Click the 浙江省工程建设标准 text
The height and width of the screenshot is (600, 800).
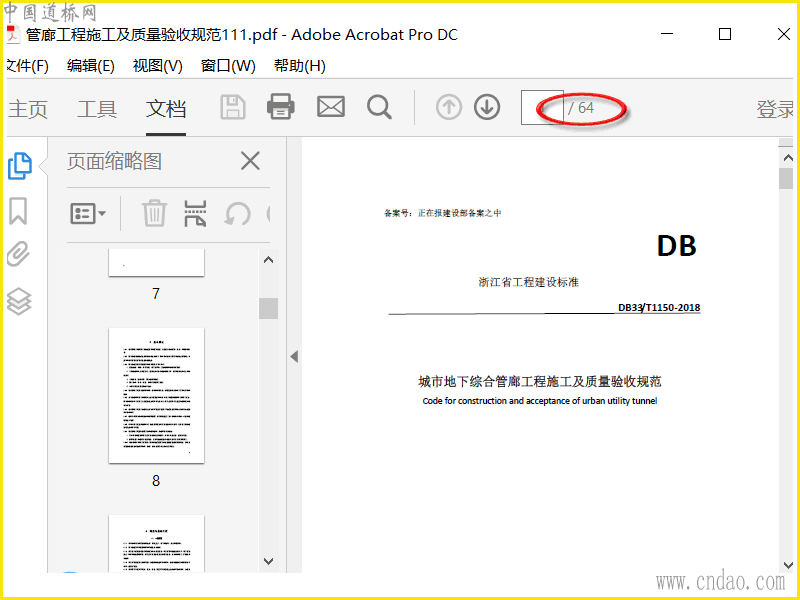(529, 282)
